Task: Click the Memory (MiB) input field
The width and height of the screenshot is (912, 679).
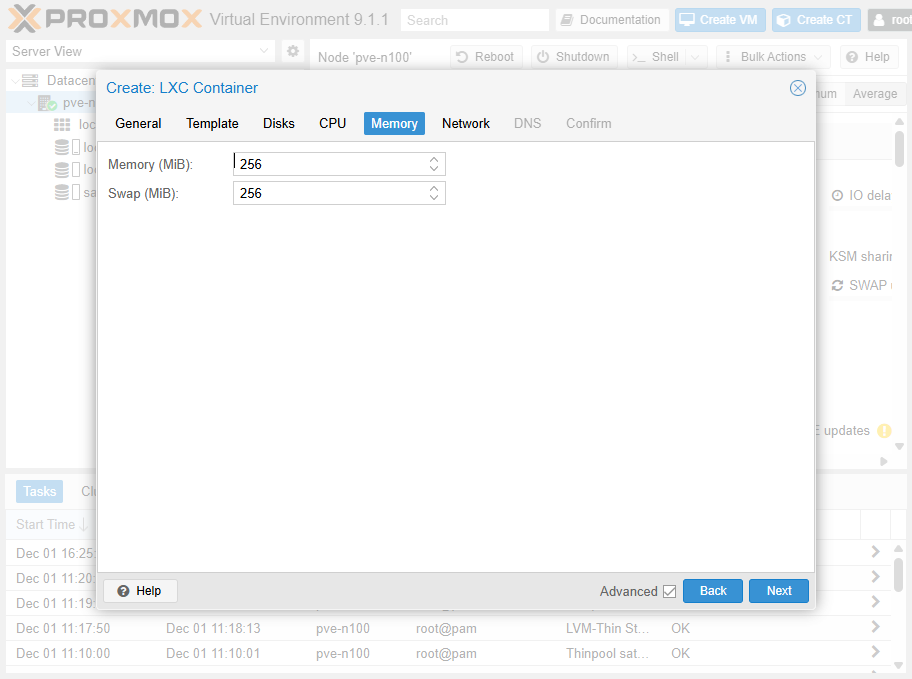Action: pyautogui.click(x=330, y=164)
